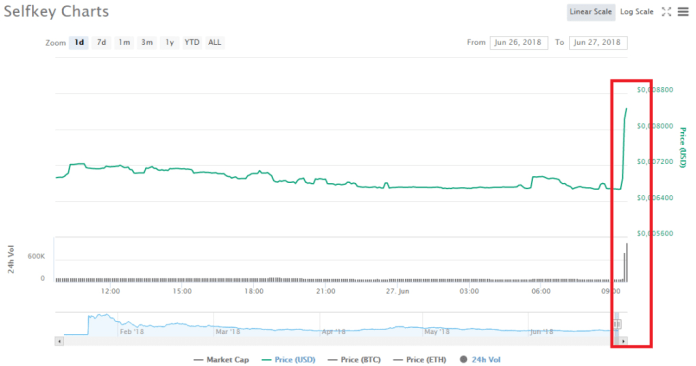Viewport: 696px width, 366px height.
Task: Click navigator timeline at Jun '18
Action: click(x=542, y=331)
